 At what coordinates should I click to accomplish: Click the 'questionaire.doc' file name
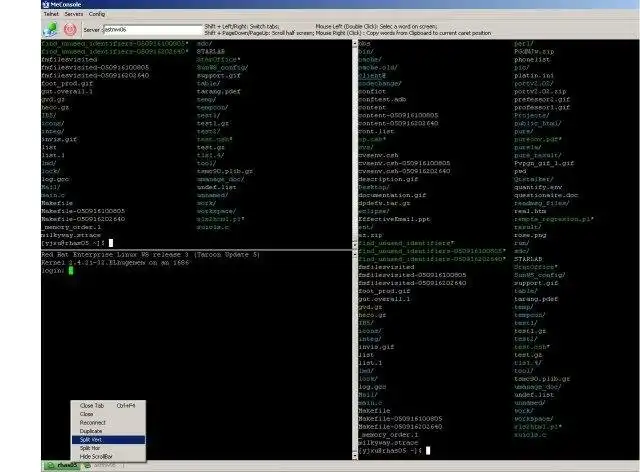click(546, 195)
